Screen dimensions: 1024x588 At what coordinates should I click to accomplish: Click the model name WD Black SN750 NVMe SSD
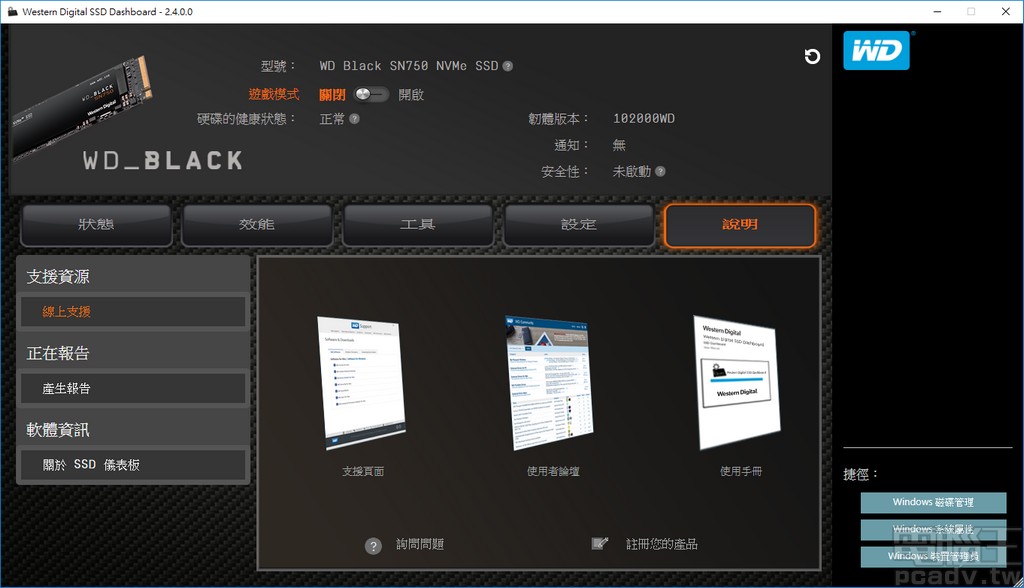(409, 66)
